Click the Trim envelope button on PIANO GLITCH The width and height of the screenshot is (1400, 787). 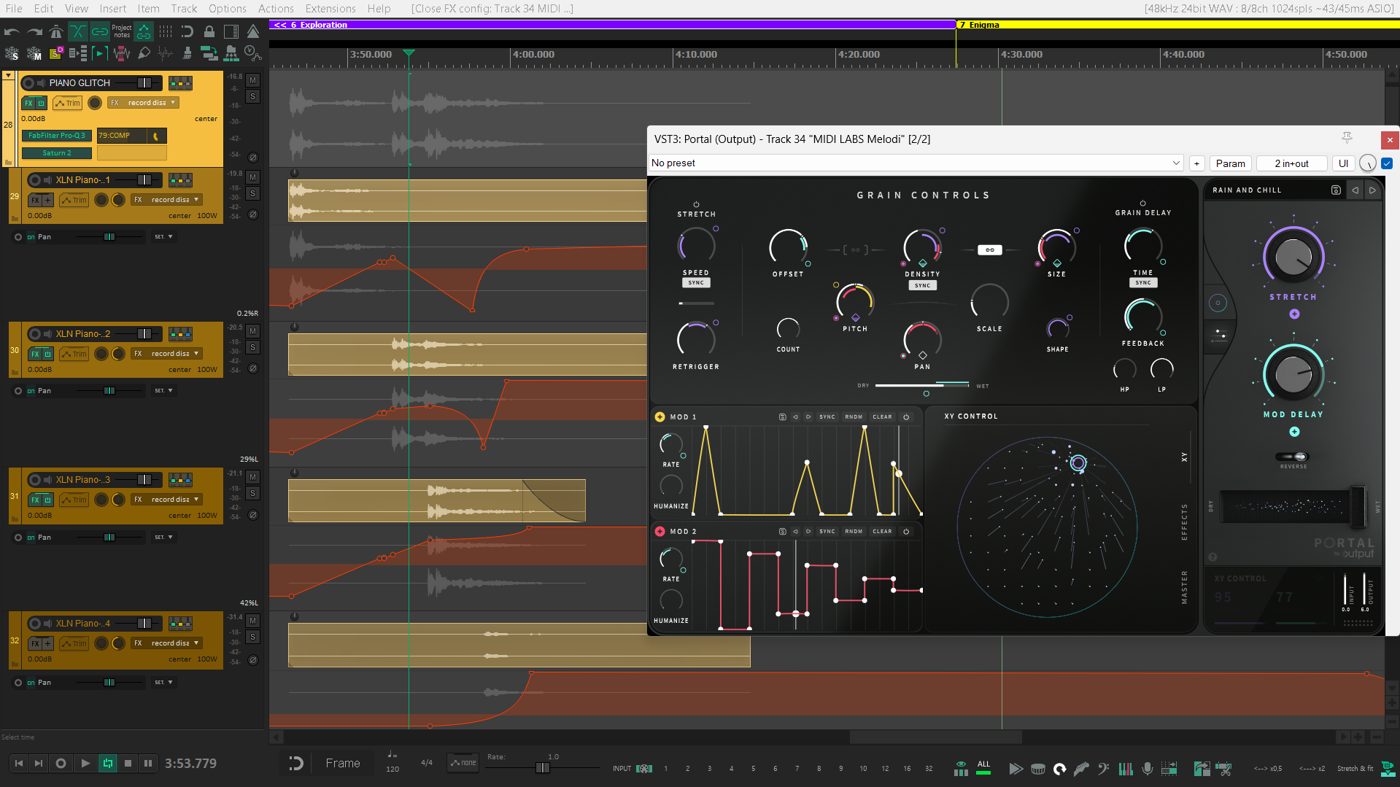(67, 103)
